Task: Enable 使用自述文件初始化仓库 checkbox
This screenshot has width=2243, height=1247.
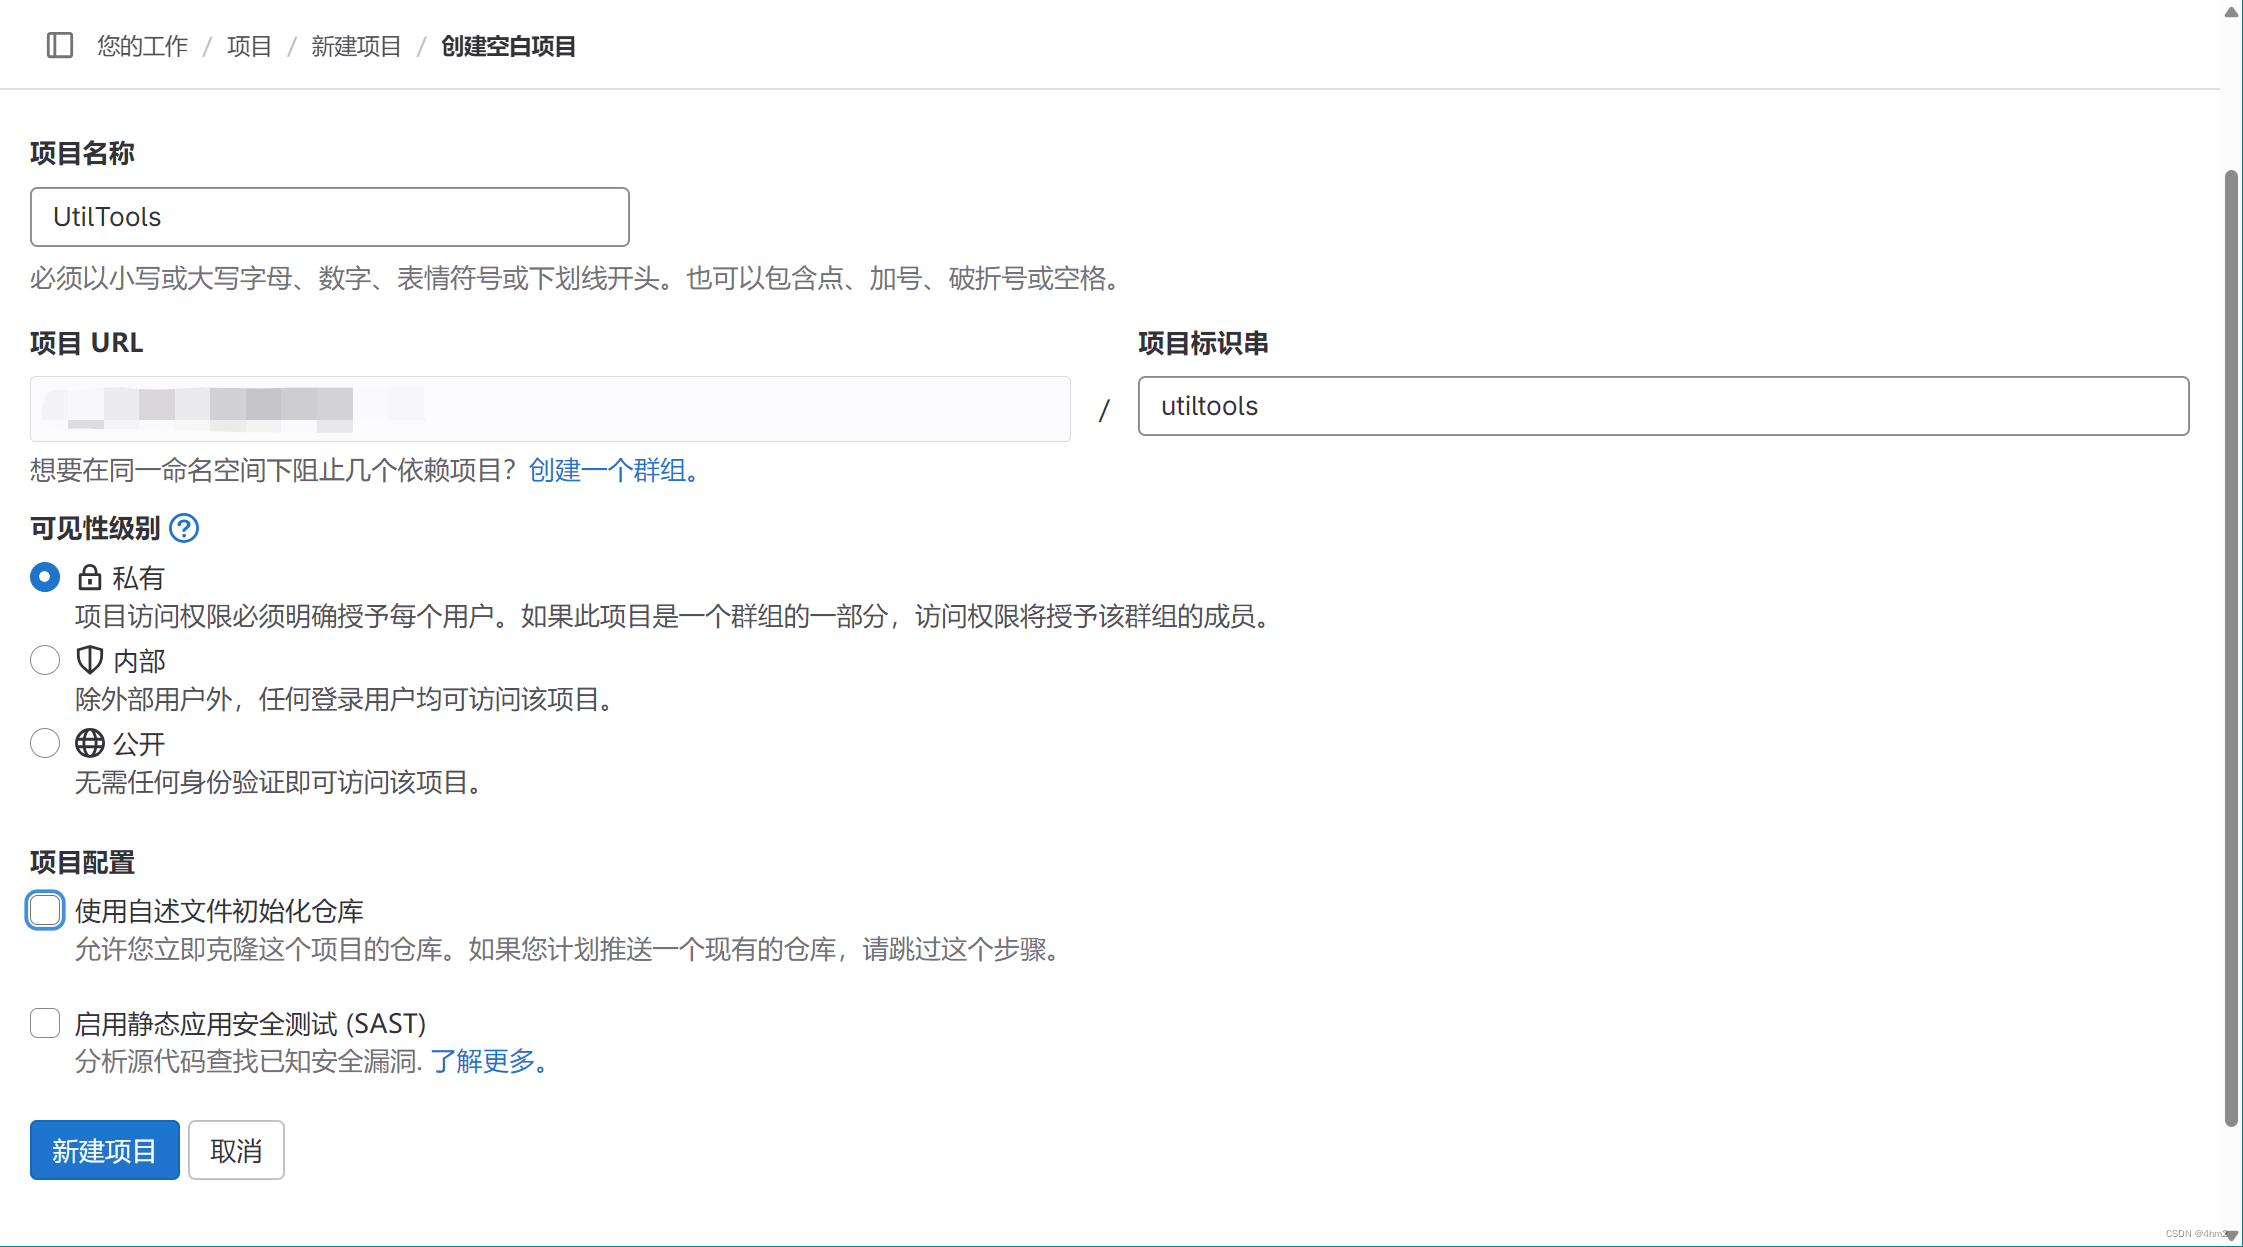Action: [x=45, y=910]
